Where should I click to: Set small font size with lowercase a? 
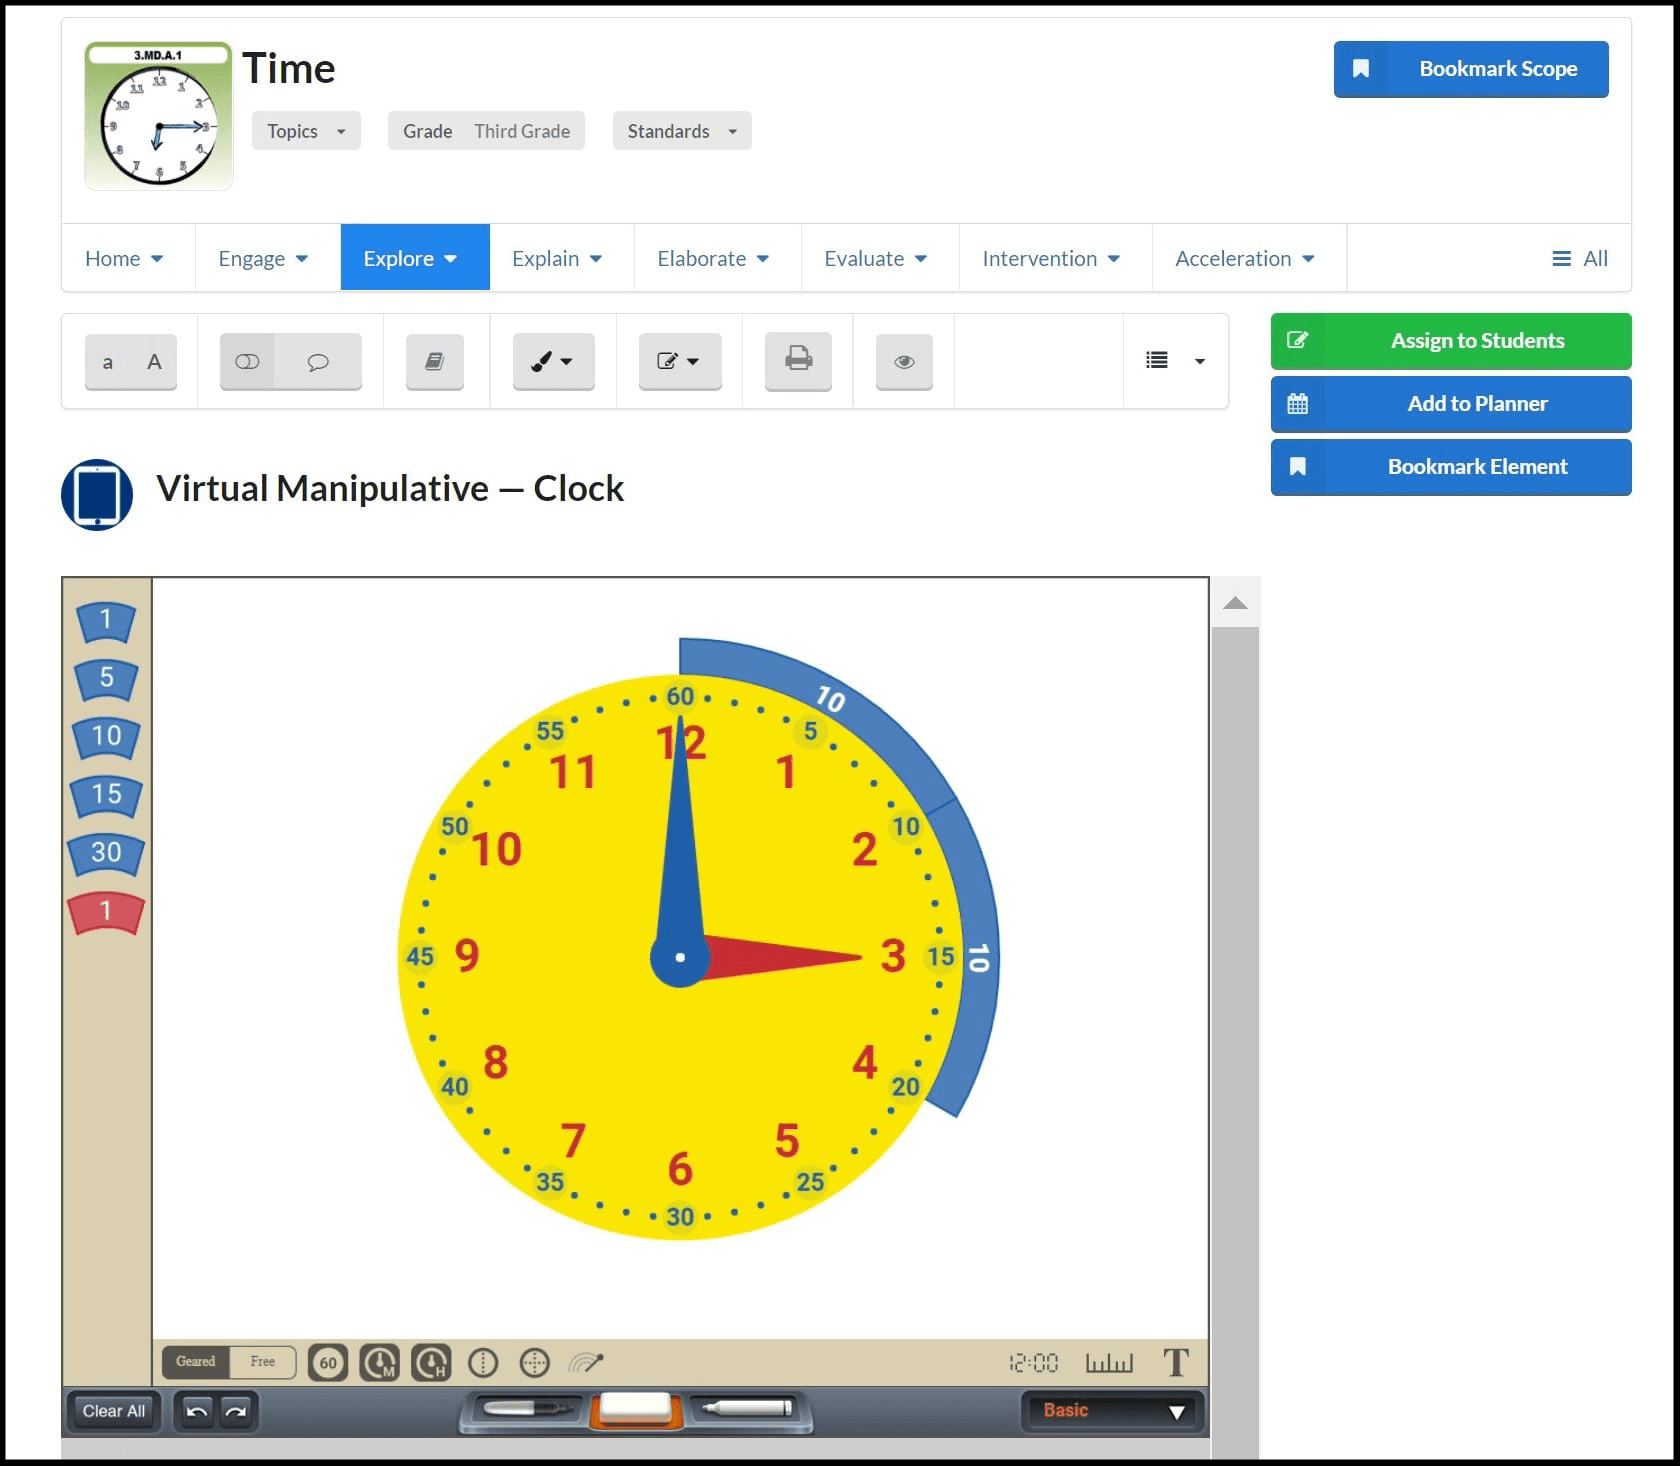coord(108,362)
